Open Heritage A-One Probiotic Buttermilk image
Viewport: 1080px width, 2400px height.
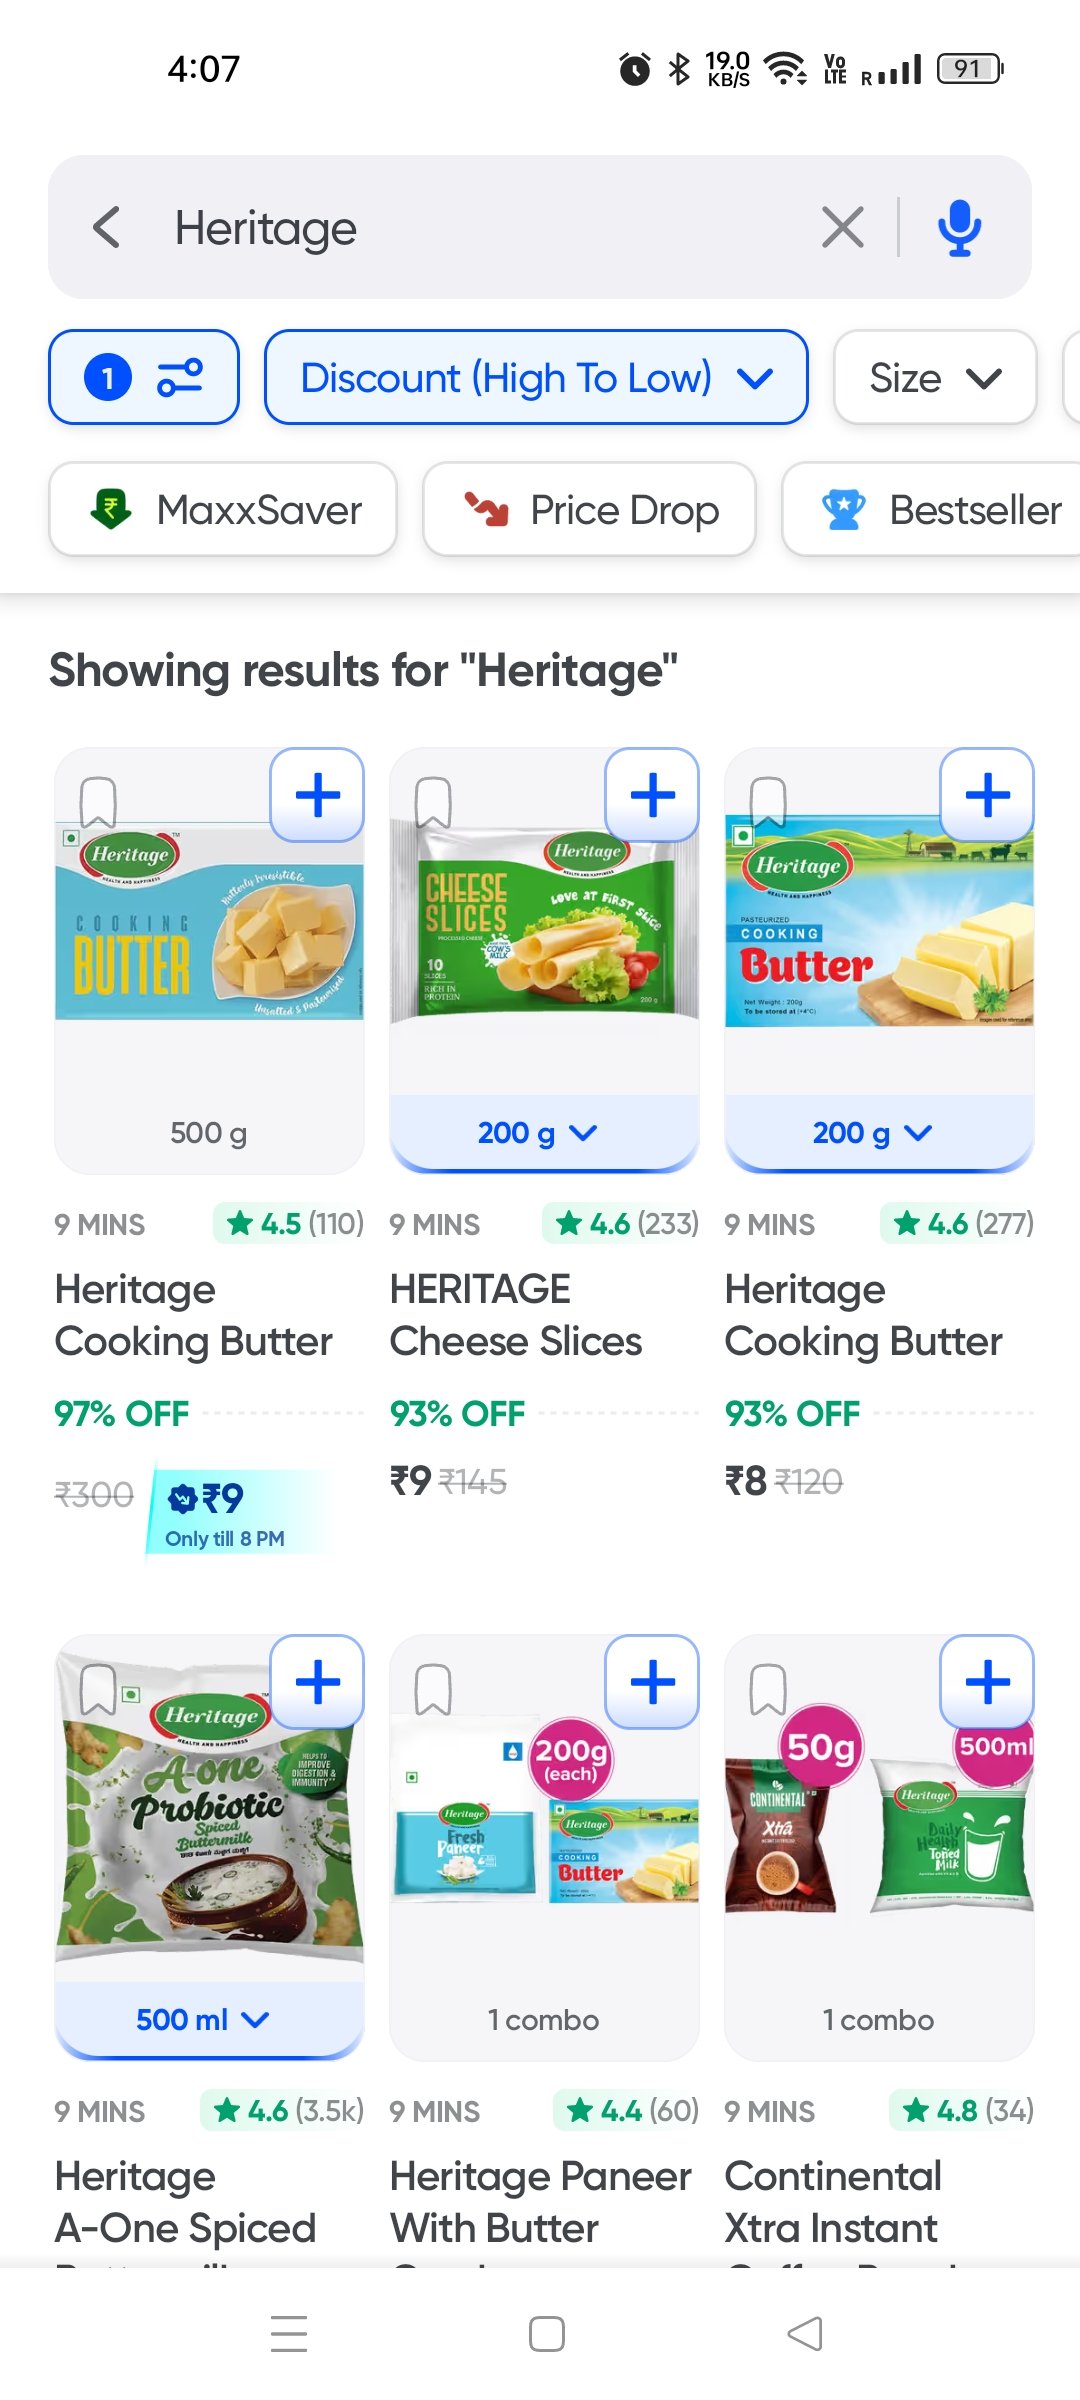(x=209, y=1810)
